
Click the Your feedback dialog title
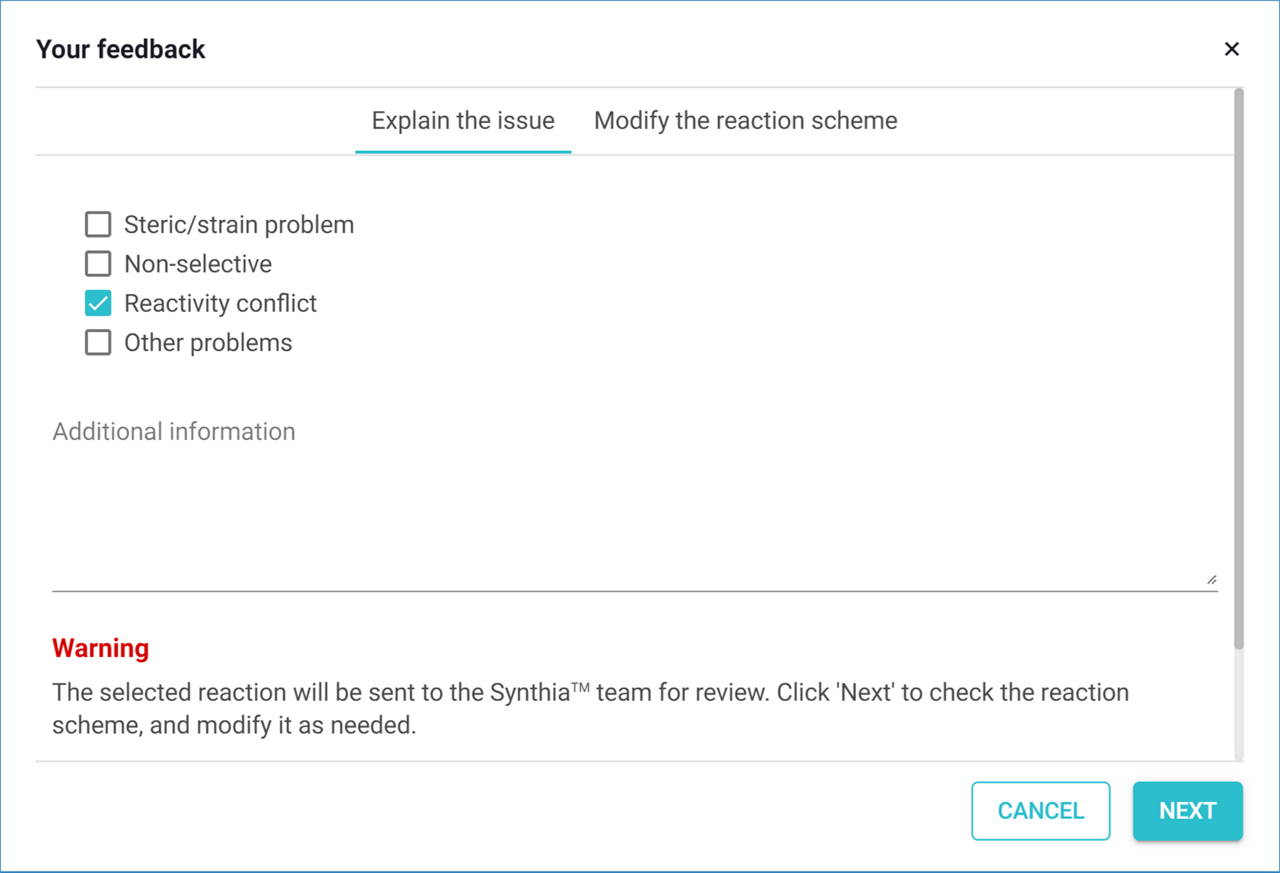click(x=121, y=49)
